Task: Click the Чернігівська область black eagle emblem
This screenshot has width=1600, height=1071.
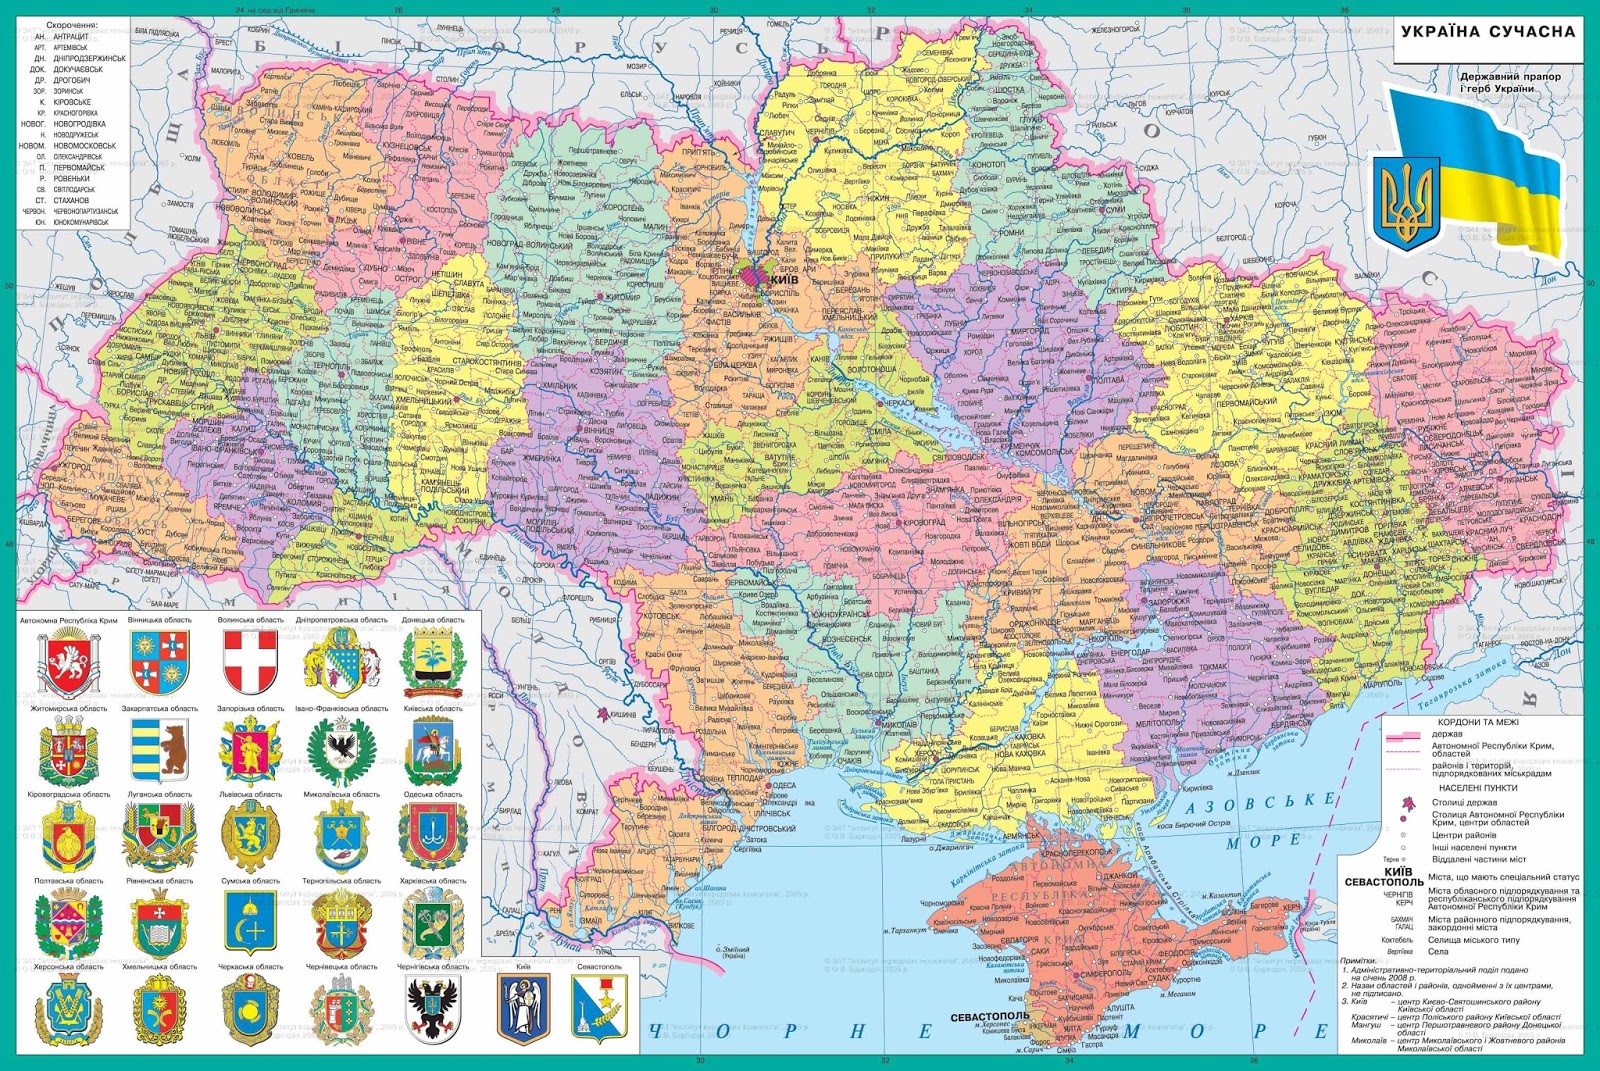Action: [432, 1010]
